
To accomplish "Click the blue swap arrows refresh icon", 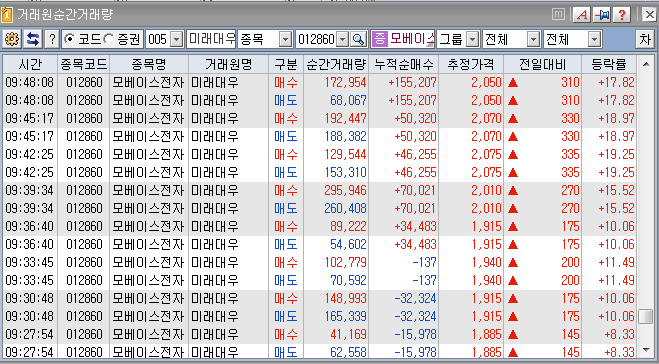I will coord(33,40).
